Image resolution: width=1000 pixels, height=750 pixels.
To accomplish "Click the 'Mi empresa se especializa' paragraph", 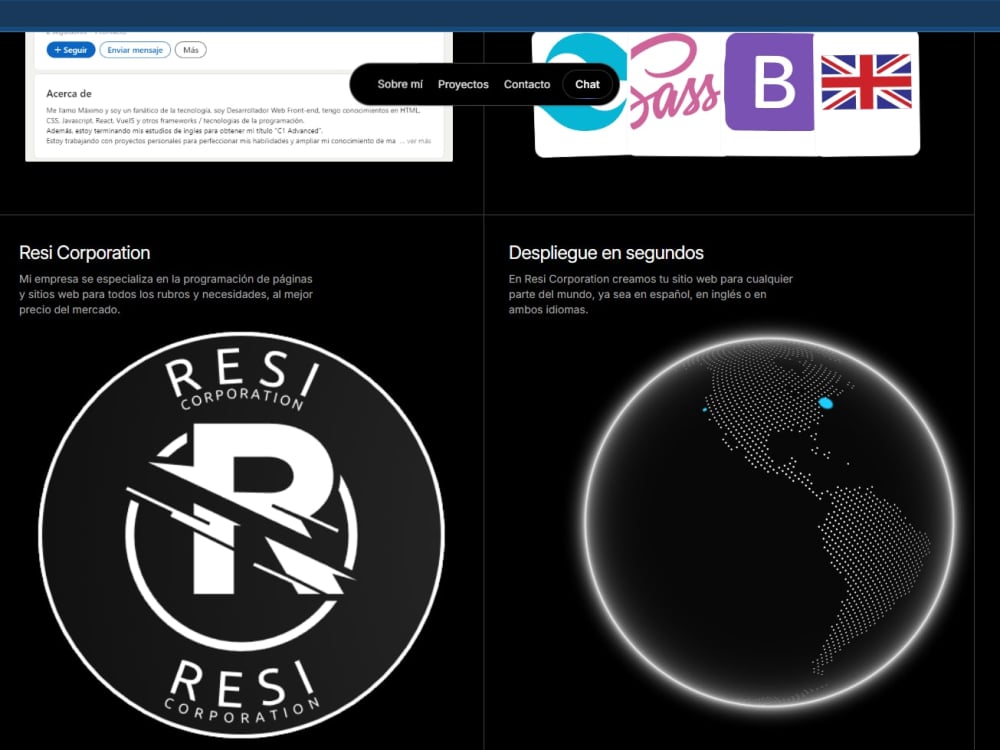I will [166, 294].
